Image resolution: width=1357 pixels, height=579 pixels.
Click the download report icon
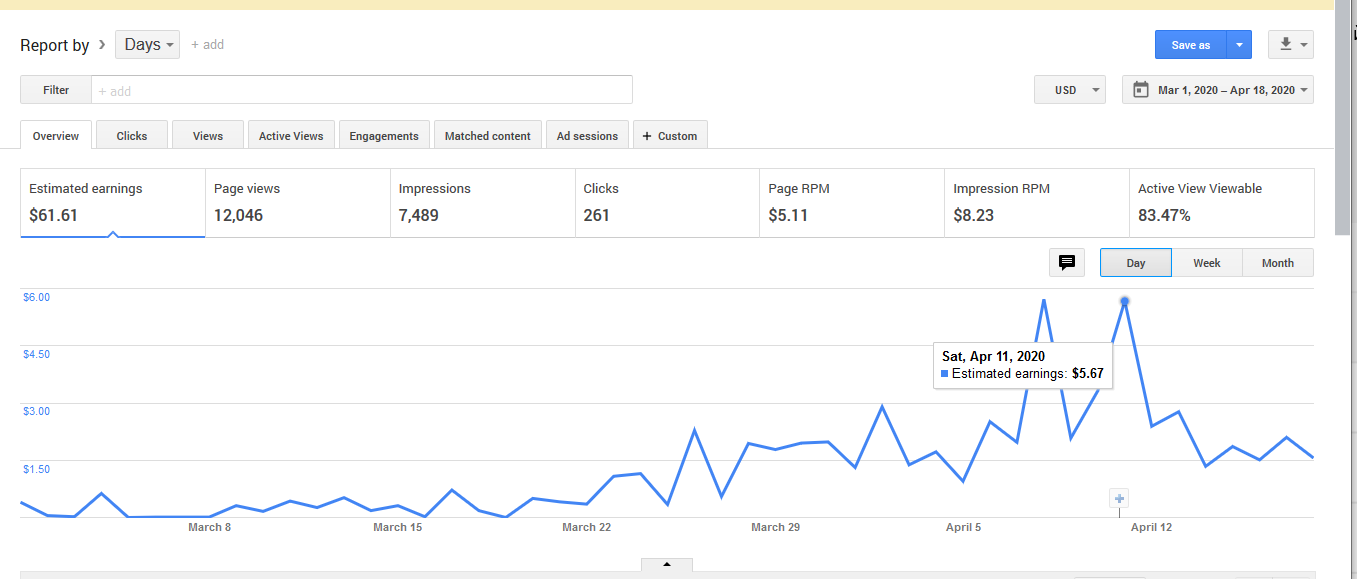1285,45
